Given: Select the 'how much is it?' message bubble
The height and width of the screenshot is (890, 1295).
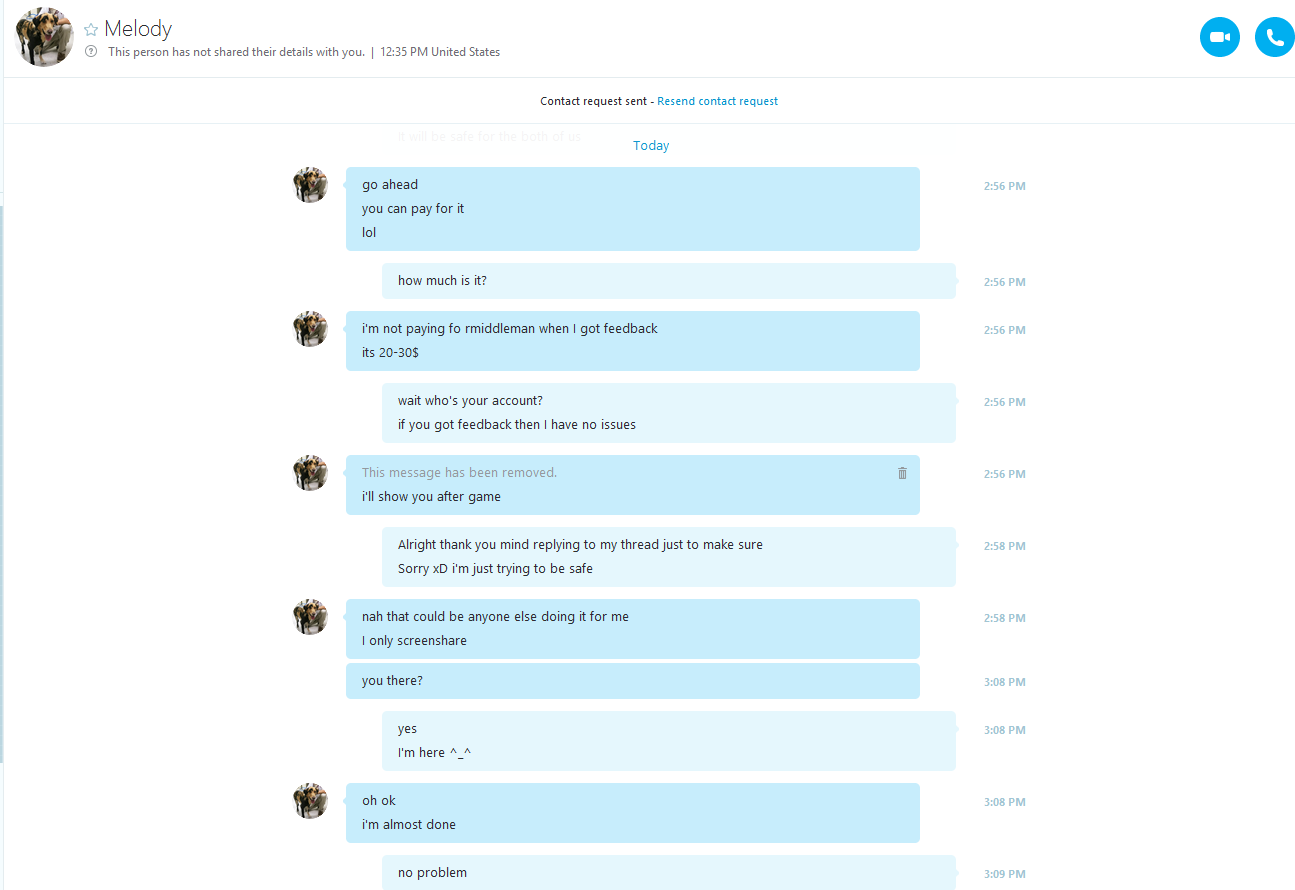Looking at the screenshot, I should point(668,281).
